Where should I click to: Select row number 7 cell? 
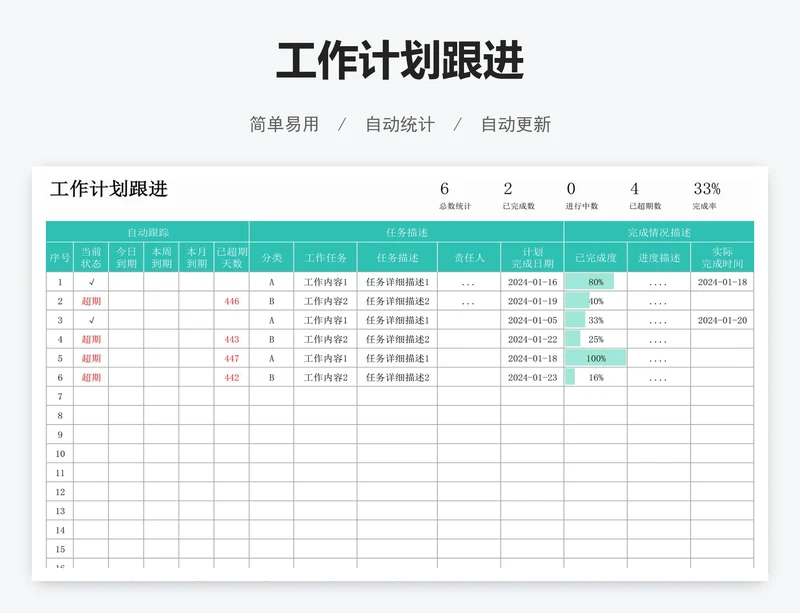click(60, 397)
